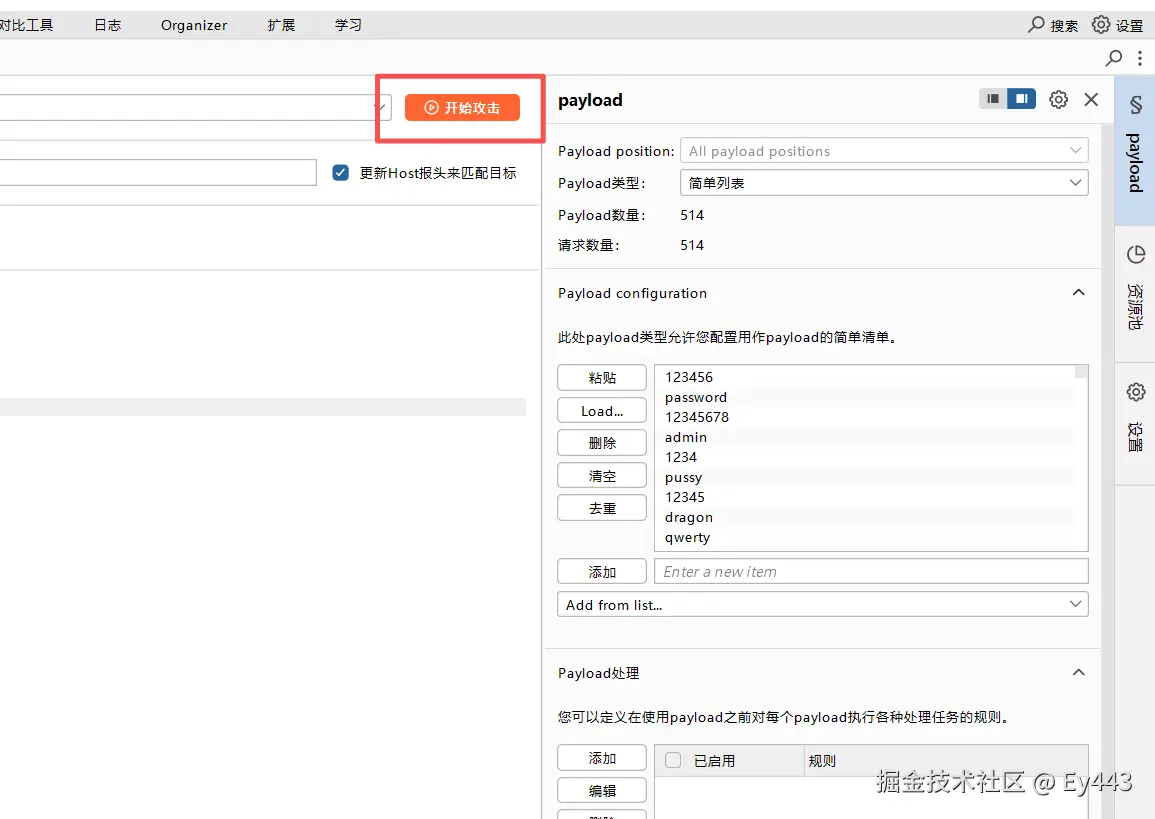Select payload entry dragon

pyautogui.click(x=689, y=518)
